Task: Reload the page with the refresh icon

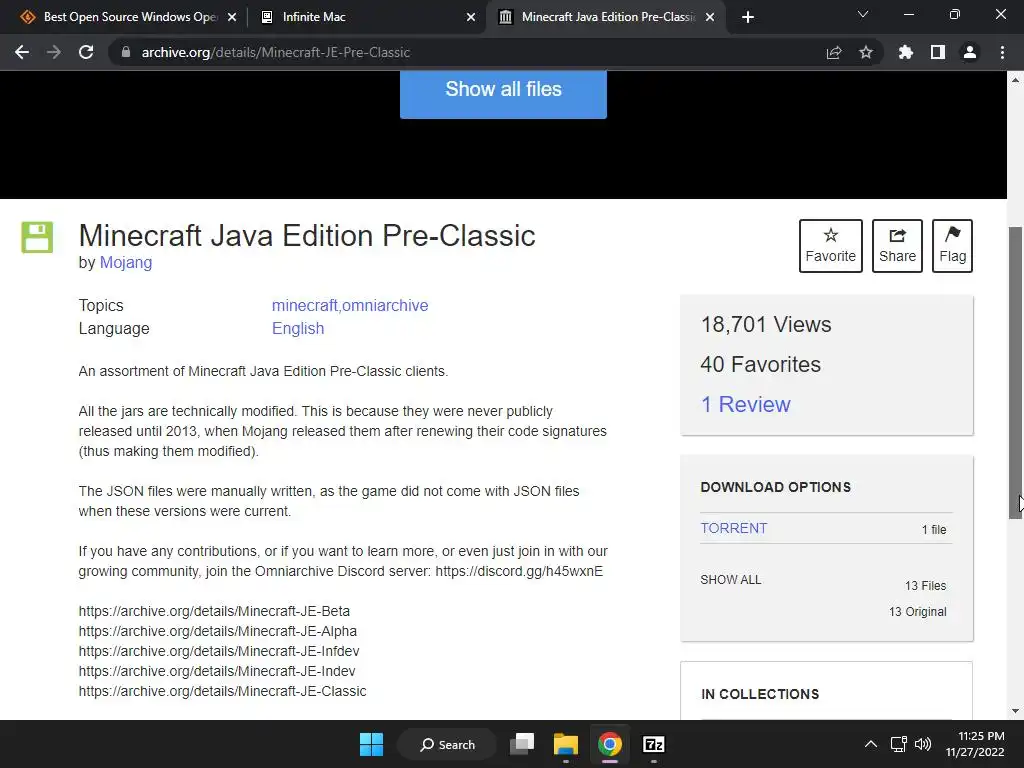Action: 86,52
